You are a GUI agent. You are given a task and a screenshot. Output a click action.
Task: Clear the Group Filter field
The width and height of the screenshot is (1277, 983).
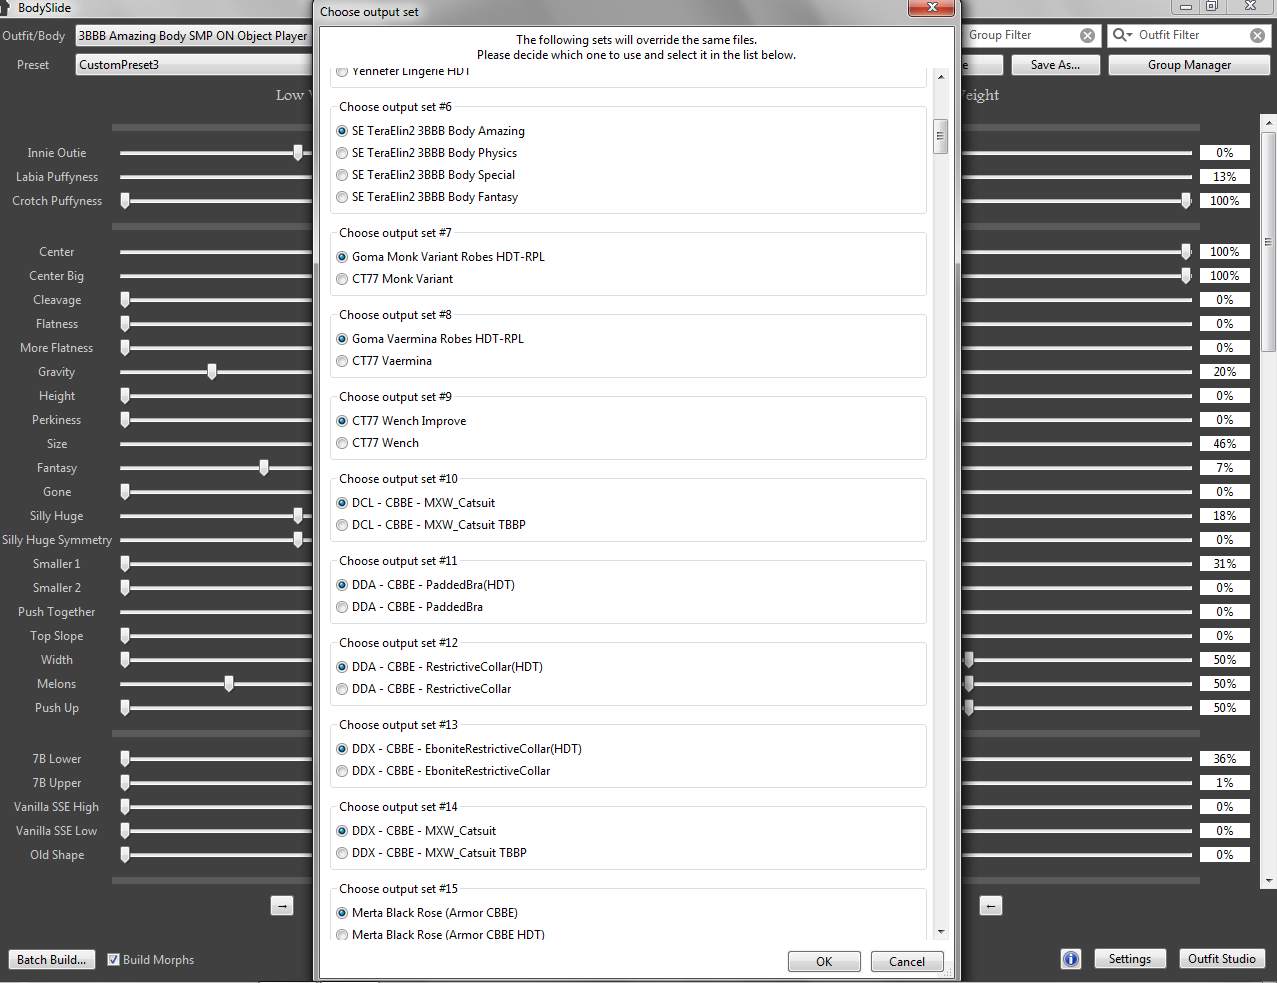(1087, 35)
